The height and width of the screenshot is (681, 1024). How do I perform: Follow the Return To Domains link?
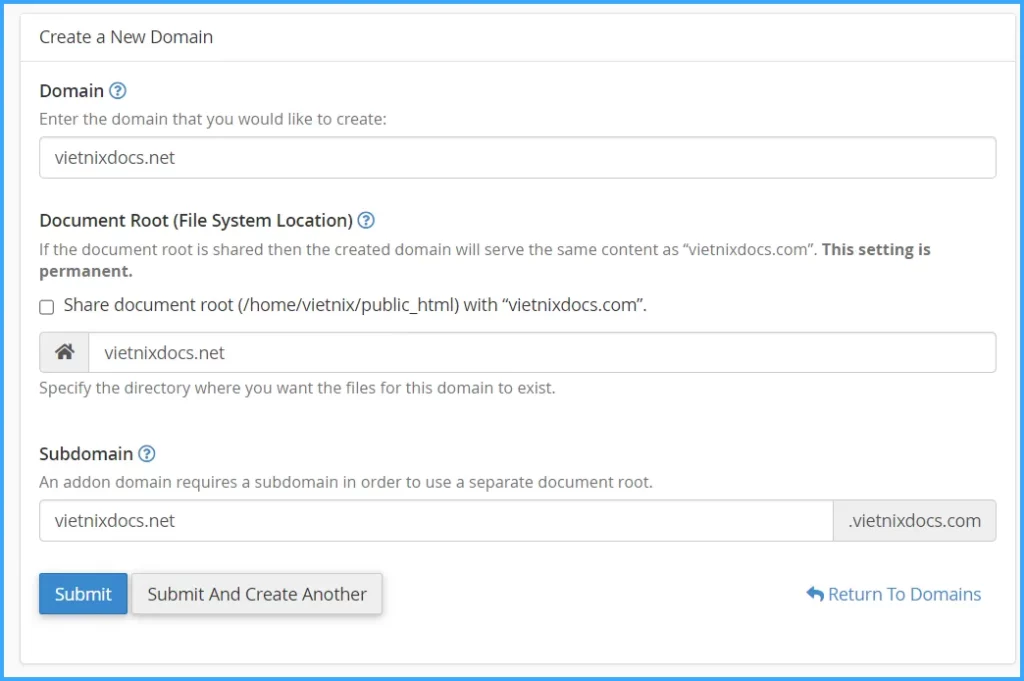pyautogui.click(x=904, y=594)
